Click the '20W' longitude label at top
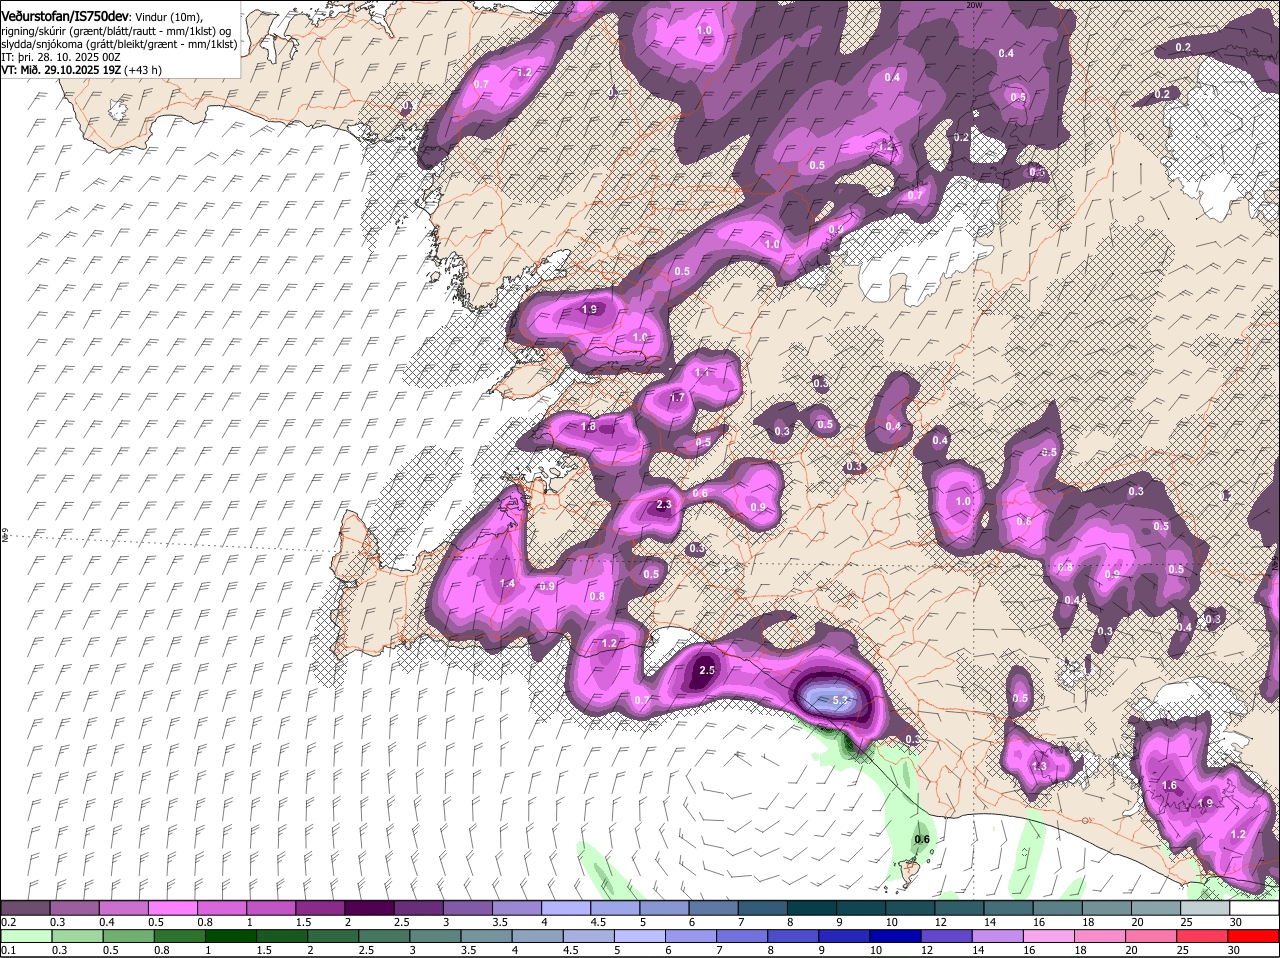 (975, 5)
